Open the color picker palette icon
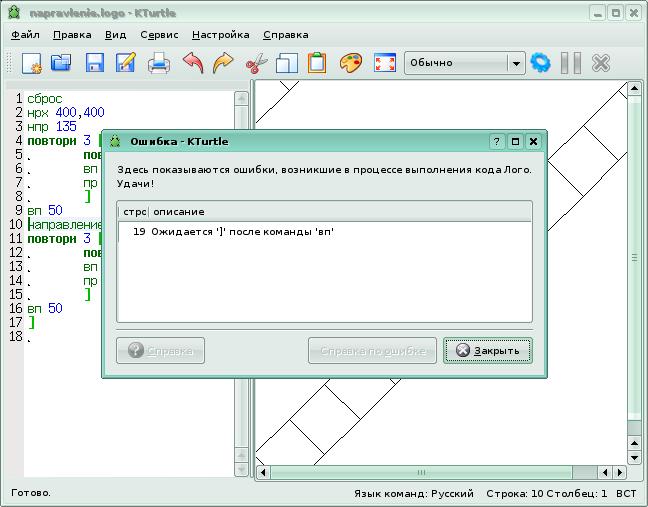The height and width of the screenshot is (507, 648). [x=350, y=63]
